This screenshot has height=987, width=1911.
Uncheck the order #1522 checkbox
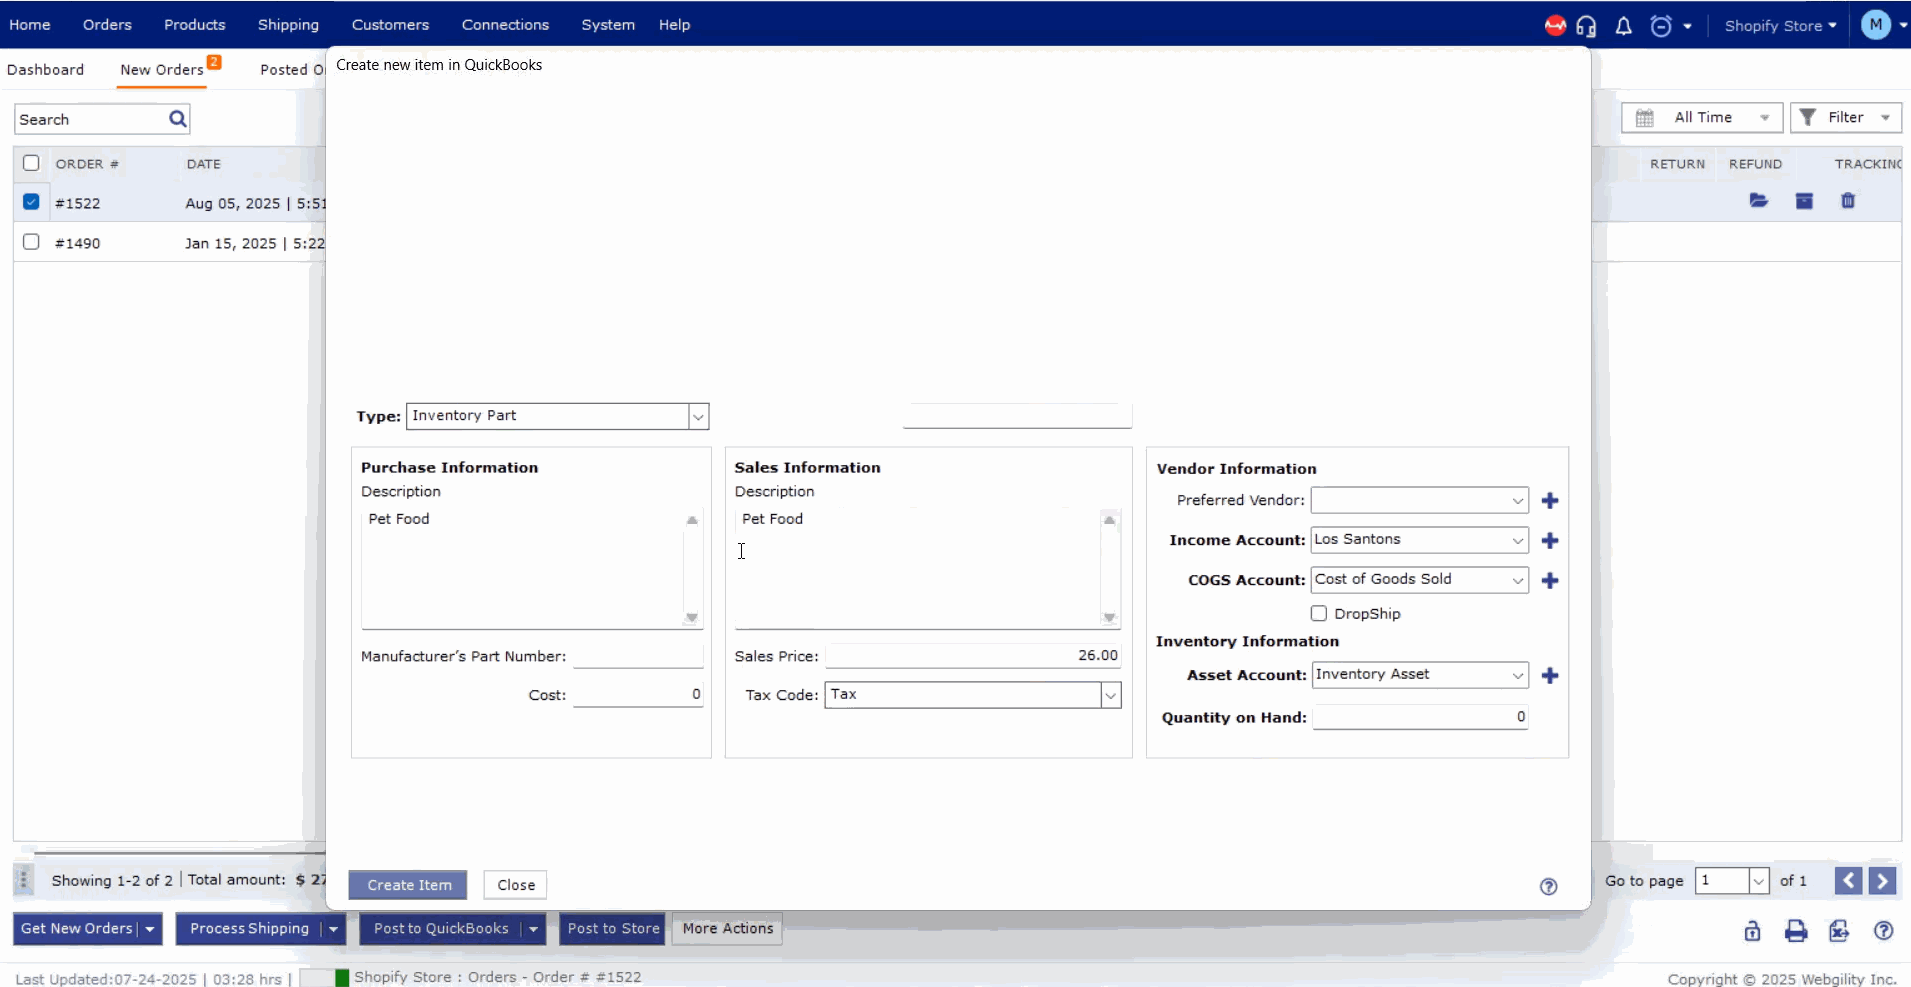(31, 202)
